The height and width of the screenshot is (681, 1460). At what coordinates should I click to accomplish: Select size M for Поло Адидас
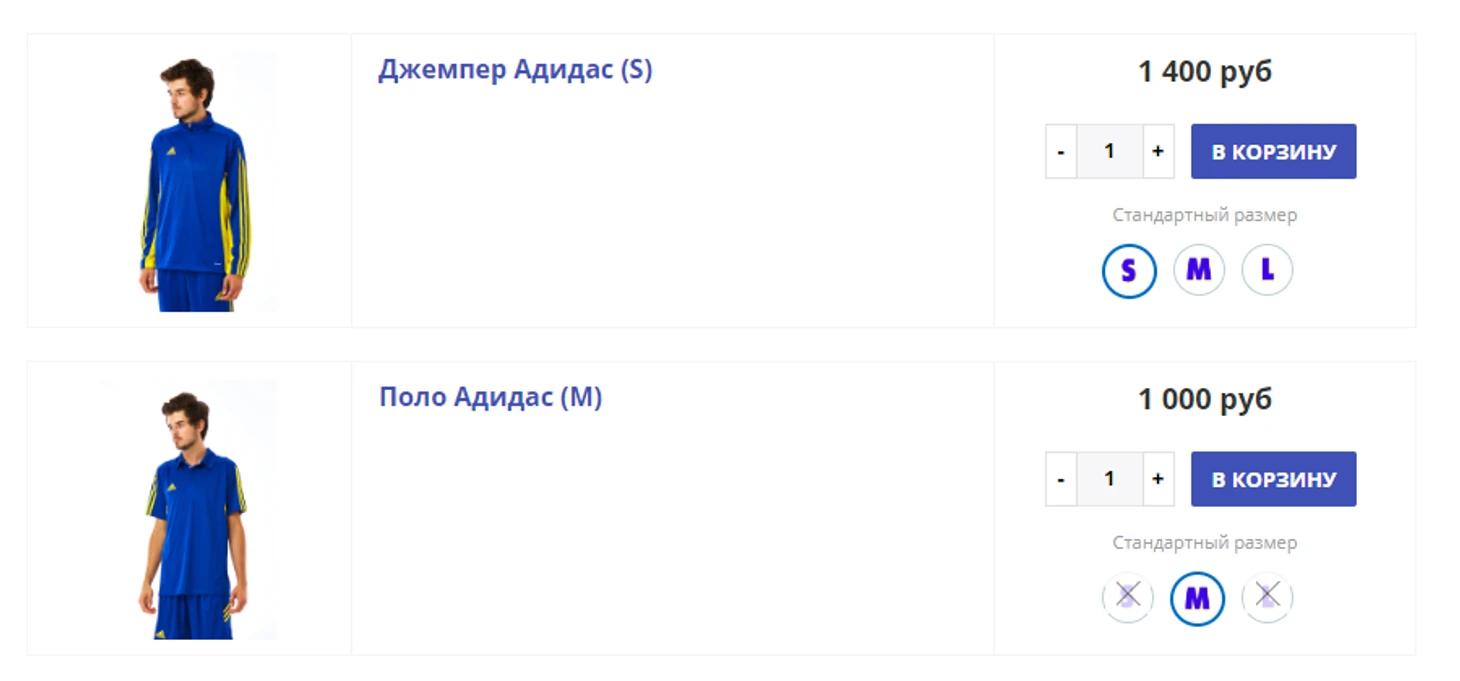click(x=1197, y=598)
